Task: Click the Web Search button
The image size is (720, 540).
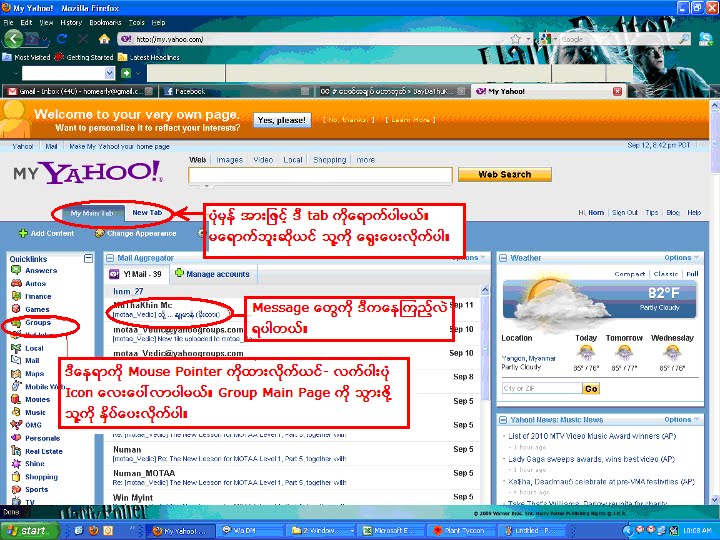Action: pos(505,174)
